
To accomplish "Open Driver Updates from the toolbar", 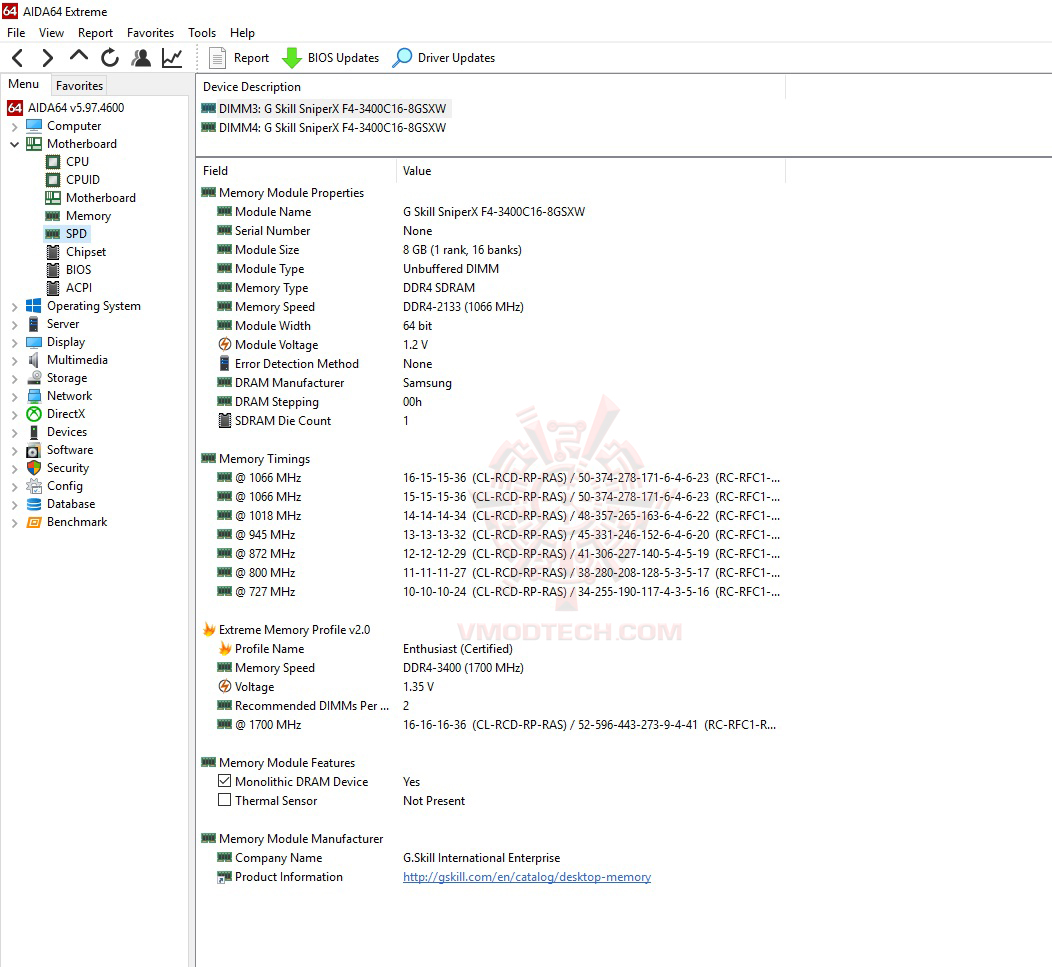I will coord(444,58).
